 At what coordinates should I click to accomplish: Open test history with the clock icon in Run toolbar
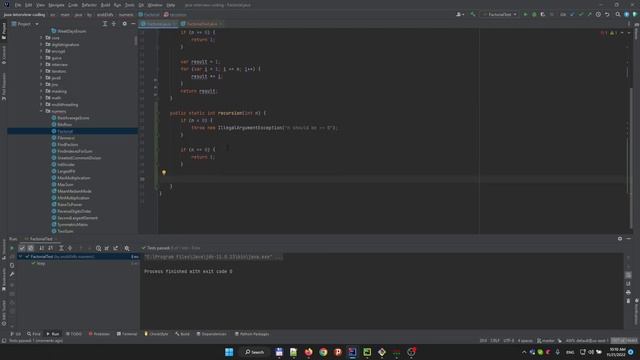point(98,248)
